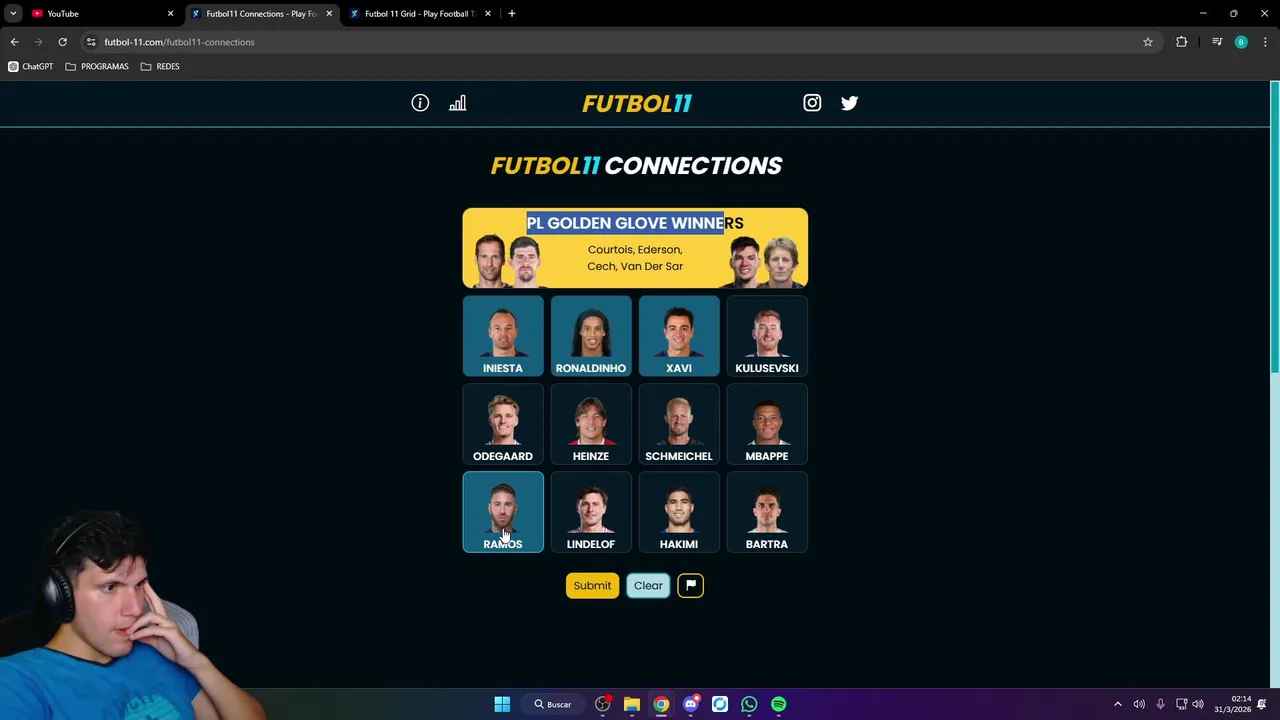Open Discord from the taskbar
Image resolution: width=1280 pixels, height=720 pixels.
coord(690,704)
